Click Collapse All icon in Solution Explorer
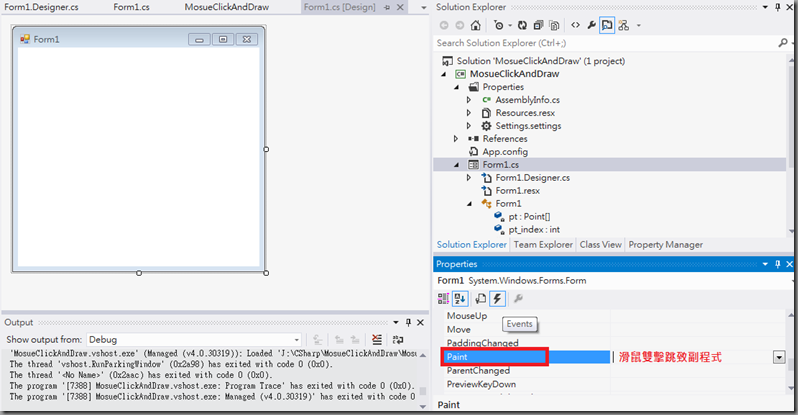 tap(538, 25)
